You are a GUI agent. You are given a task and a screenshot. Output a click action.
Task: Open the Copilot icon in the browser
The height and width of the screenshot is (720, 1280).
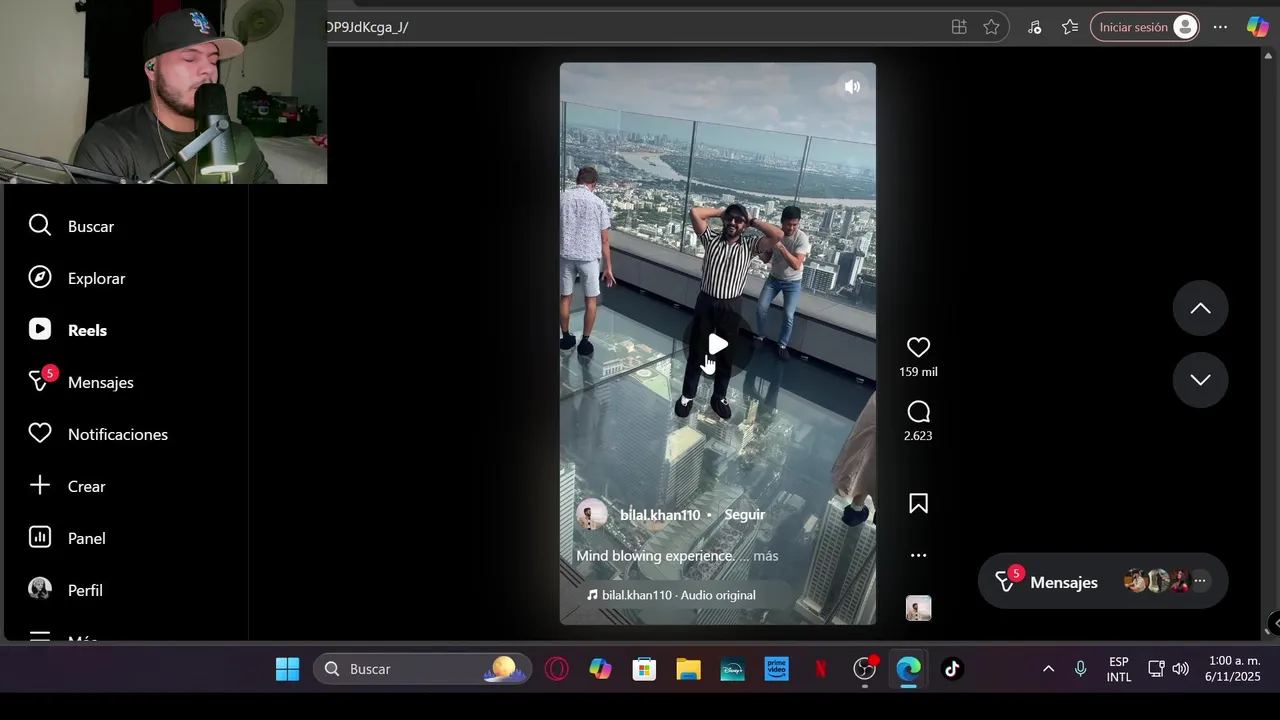tap(1257, 27)
